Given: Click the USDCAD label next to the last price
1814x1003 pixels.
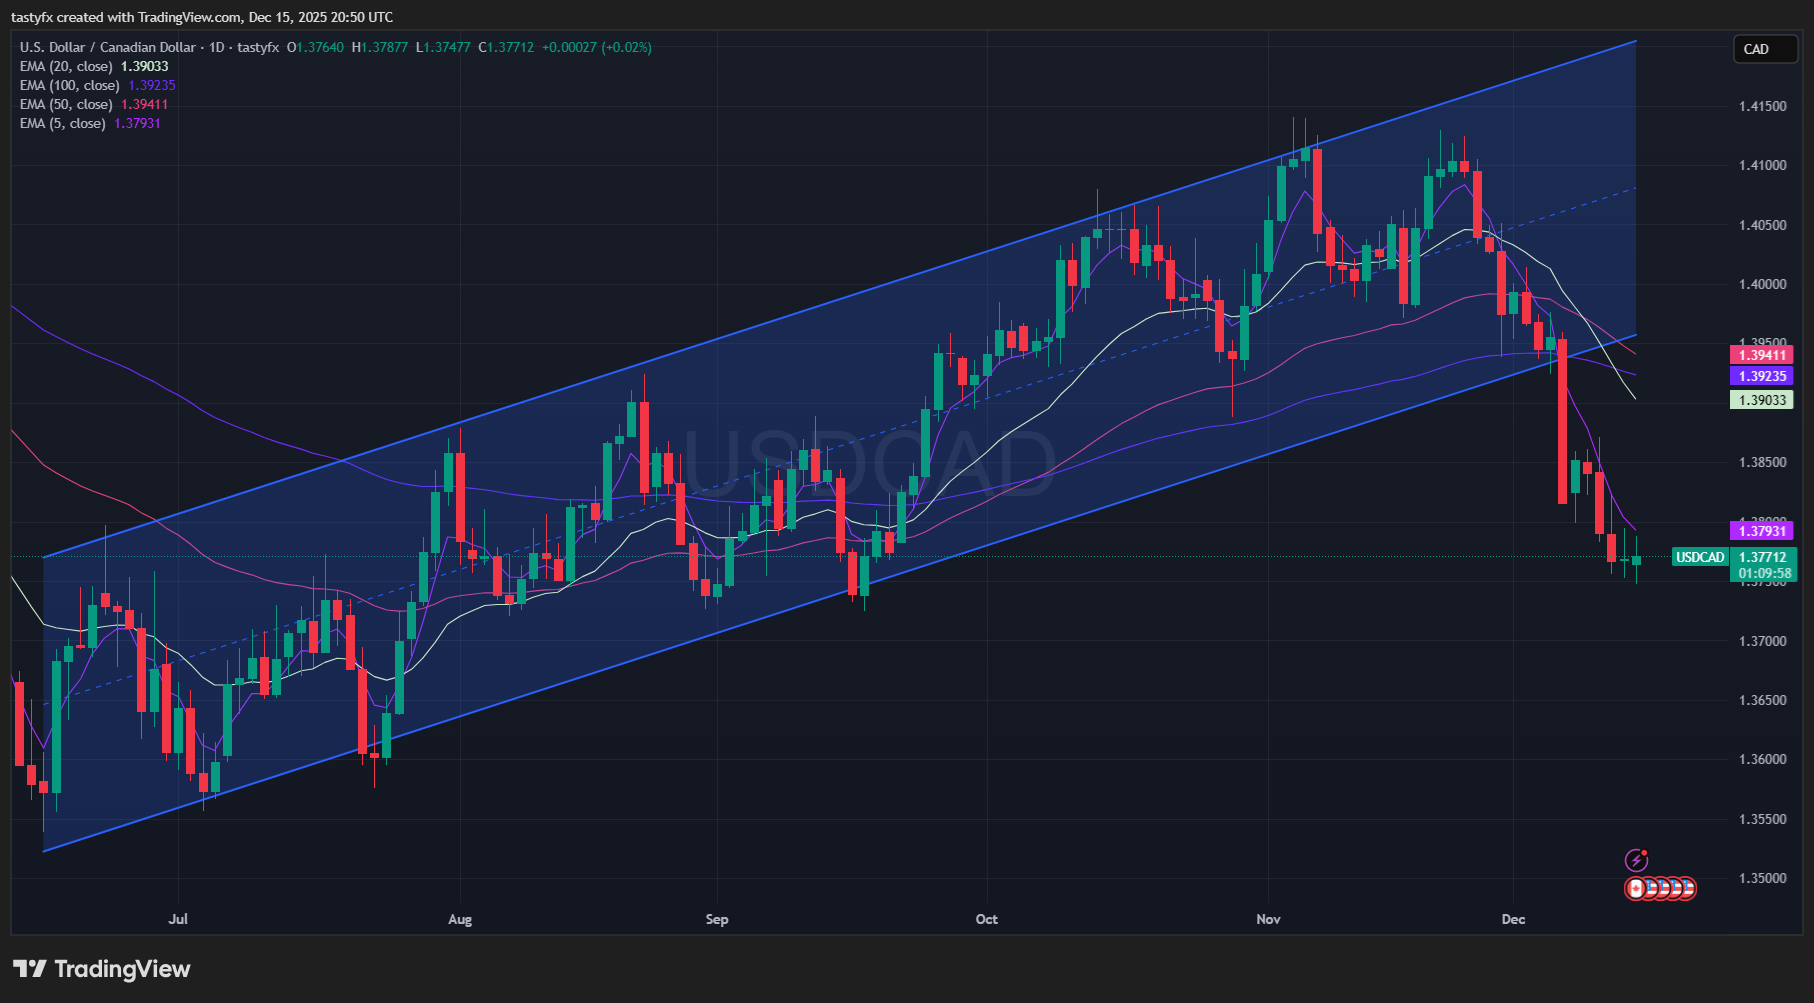Looking at the screenshot, I should point(1700,558).
